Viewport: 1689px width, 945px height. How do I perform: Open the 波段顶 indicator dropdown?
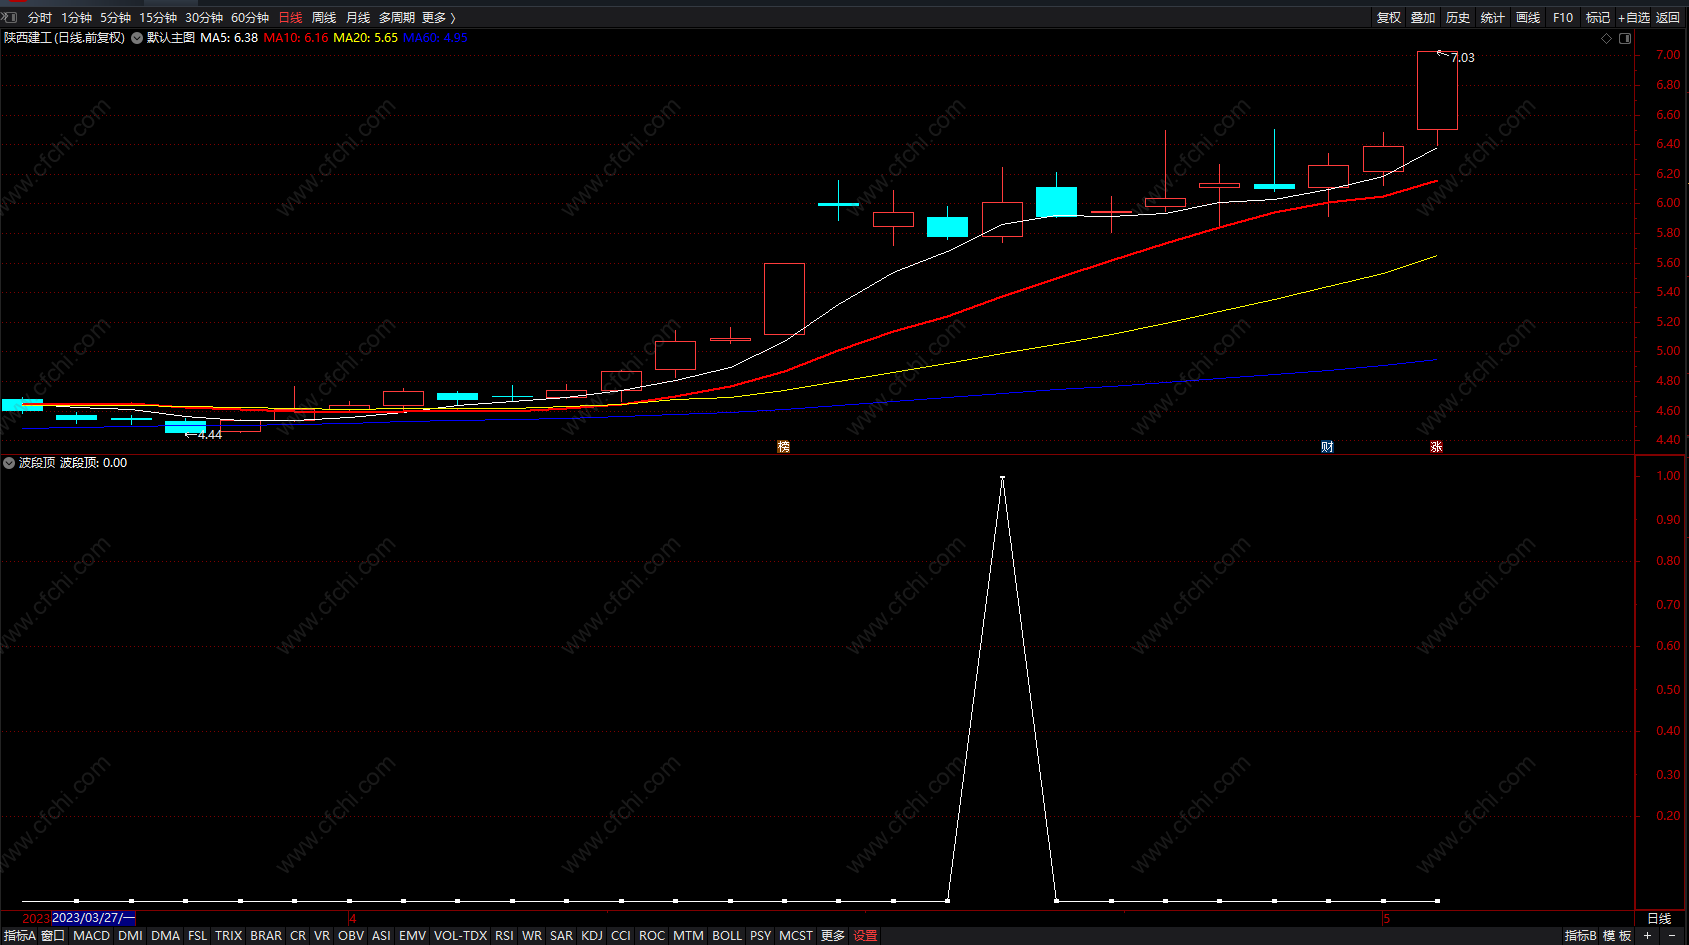point(9,463)
